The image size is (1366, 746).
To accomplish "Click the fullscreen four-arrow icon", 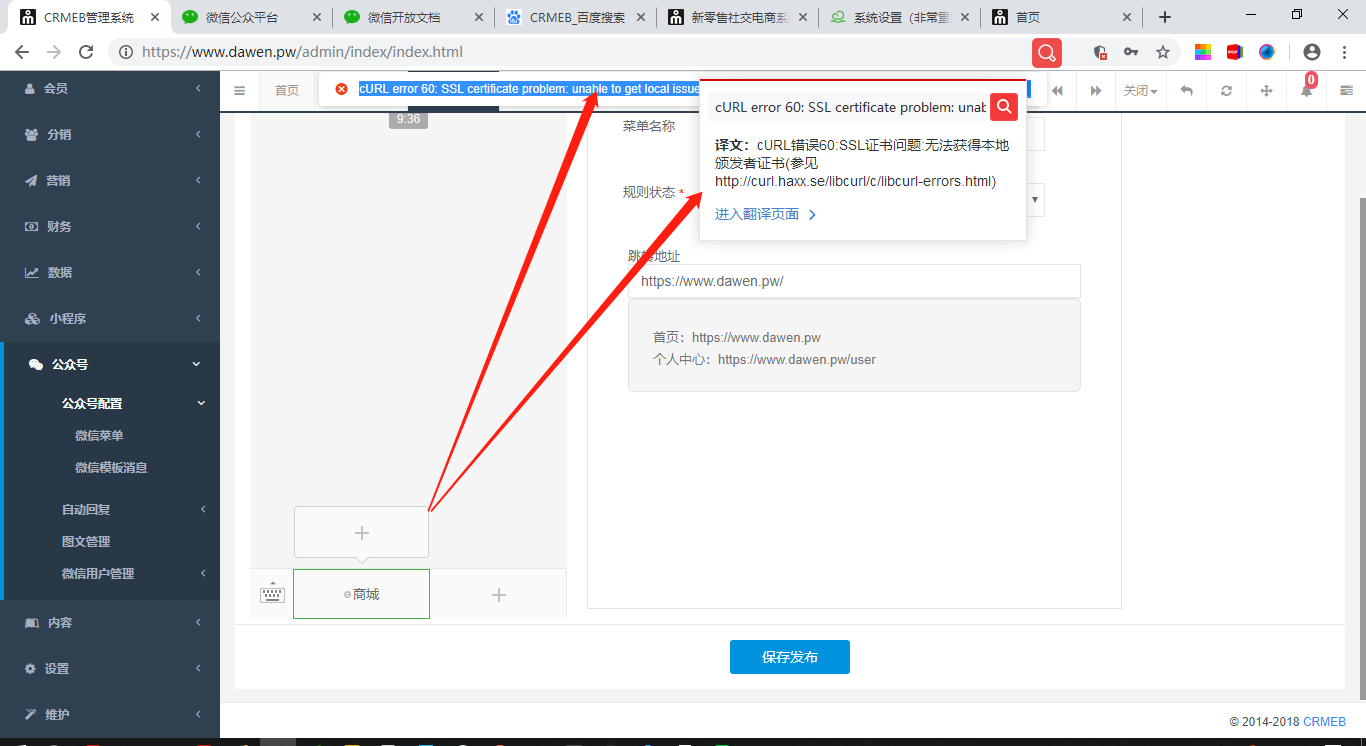I will tap(1266, 90).
